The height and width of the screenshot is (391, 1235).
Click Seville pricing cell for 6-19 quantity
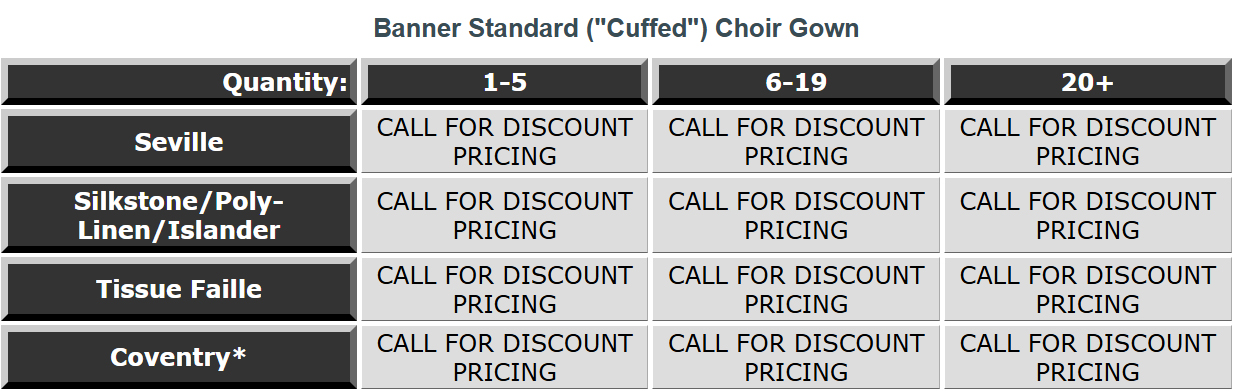(796, 142)
